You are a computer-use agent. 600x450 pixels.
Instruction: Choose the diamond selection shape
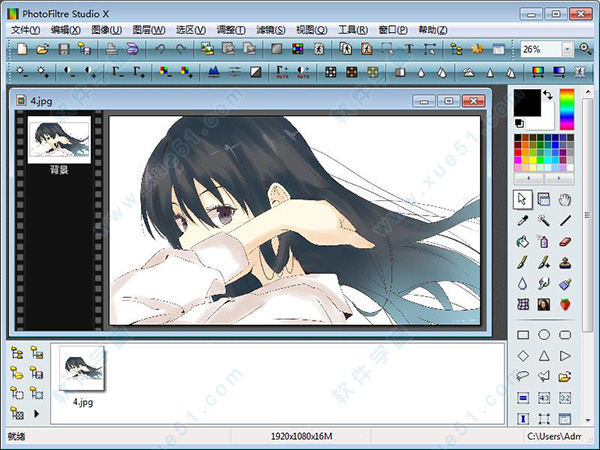(x=523, y=356)
